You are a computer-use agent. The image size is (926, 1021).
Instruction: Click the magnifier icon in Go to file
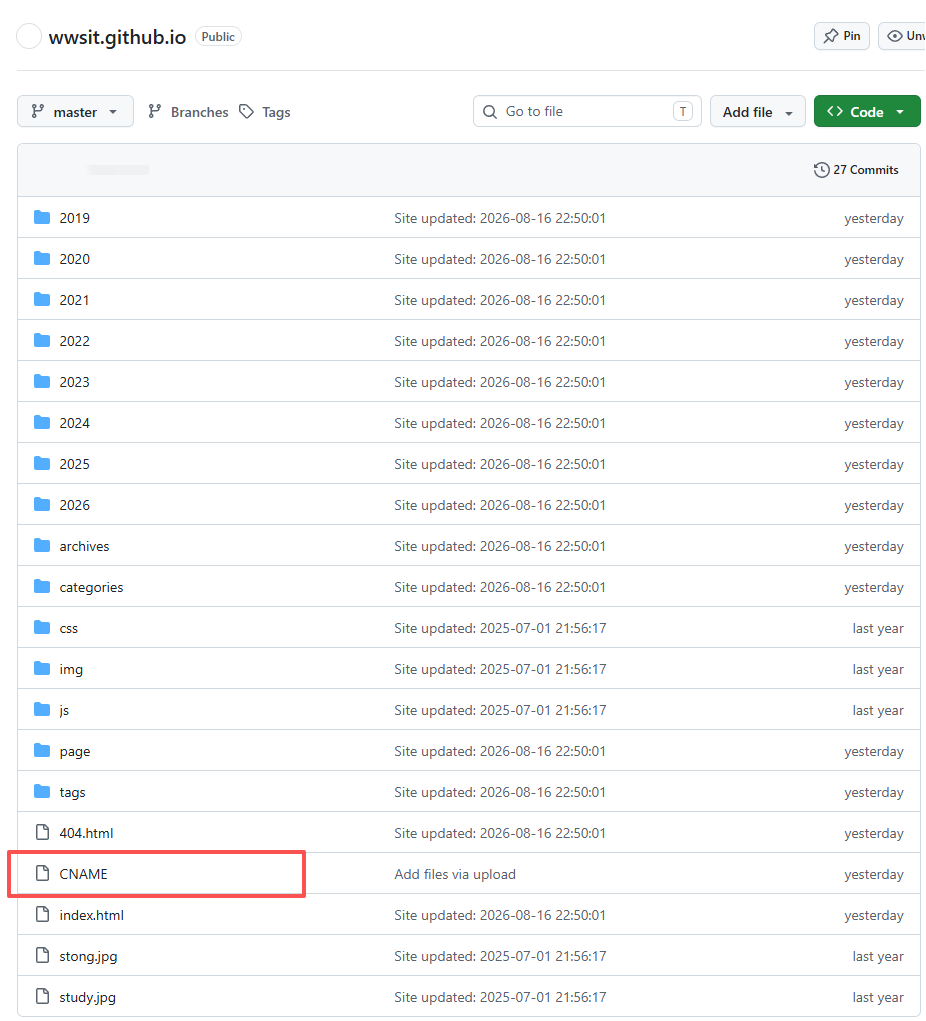[x=490, y=111]
